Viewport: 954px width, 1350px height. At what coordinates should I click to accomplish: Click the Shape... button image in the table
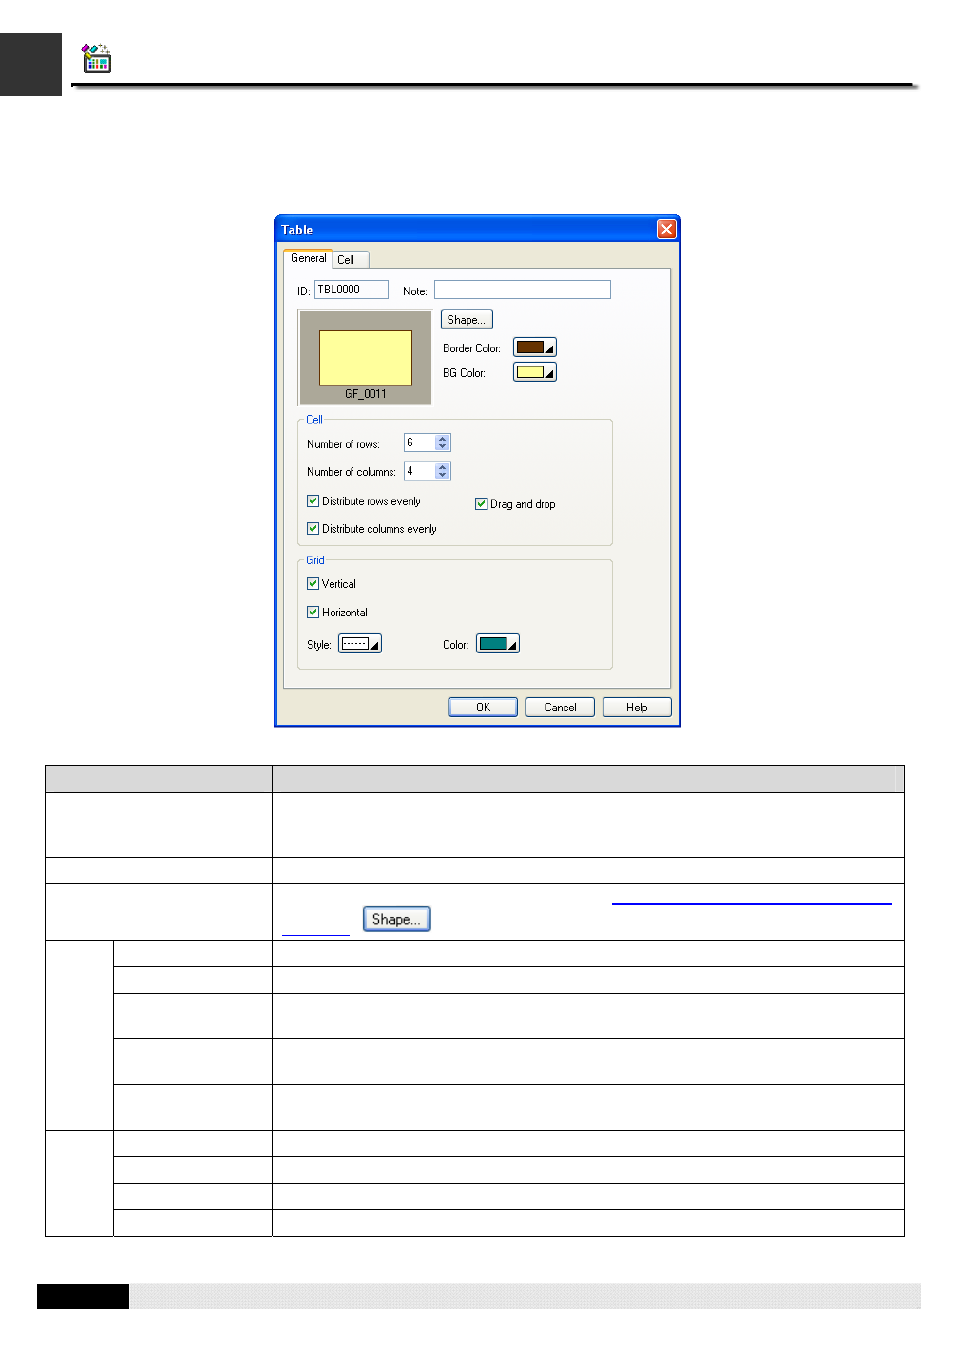396,919
